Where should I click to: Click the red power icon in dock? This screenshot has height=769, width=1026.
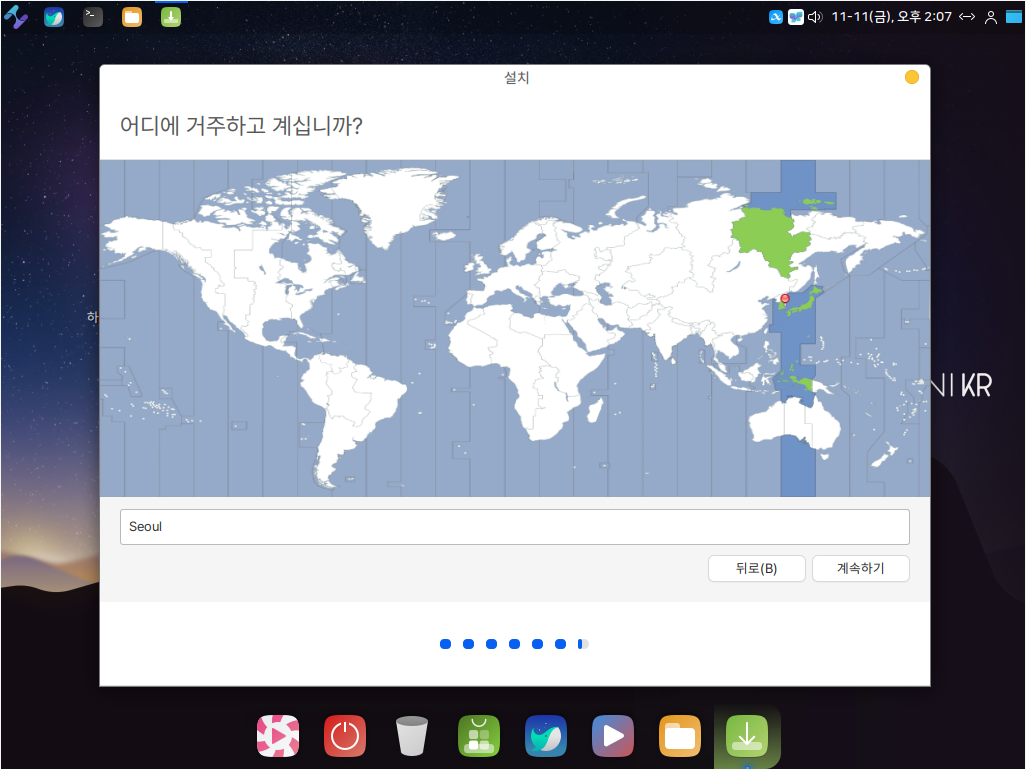point(345,736)
